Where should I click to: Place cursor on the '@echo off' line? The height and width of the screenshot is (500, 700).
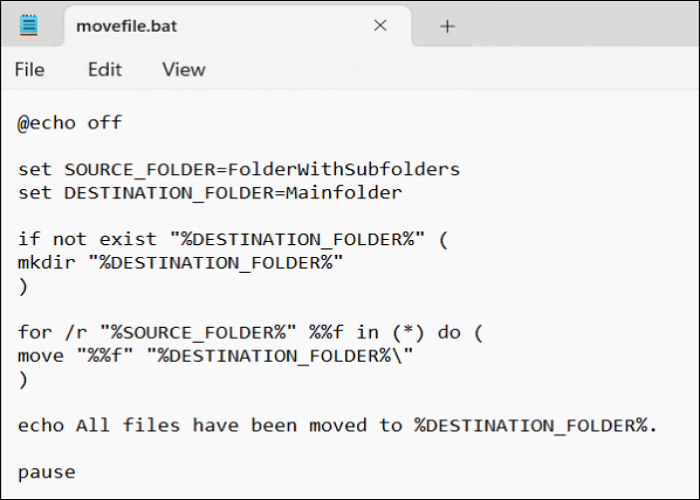pyautogui.click(x=69, y=123)
